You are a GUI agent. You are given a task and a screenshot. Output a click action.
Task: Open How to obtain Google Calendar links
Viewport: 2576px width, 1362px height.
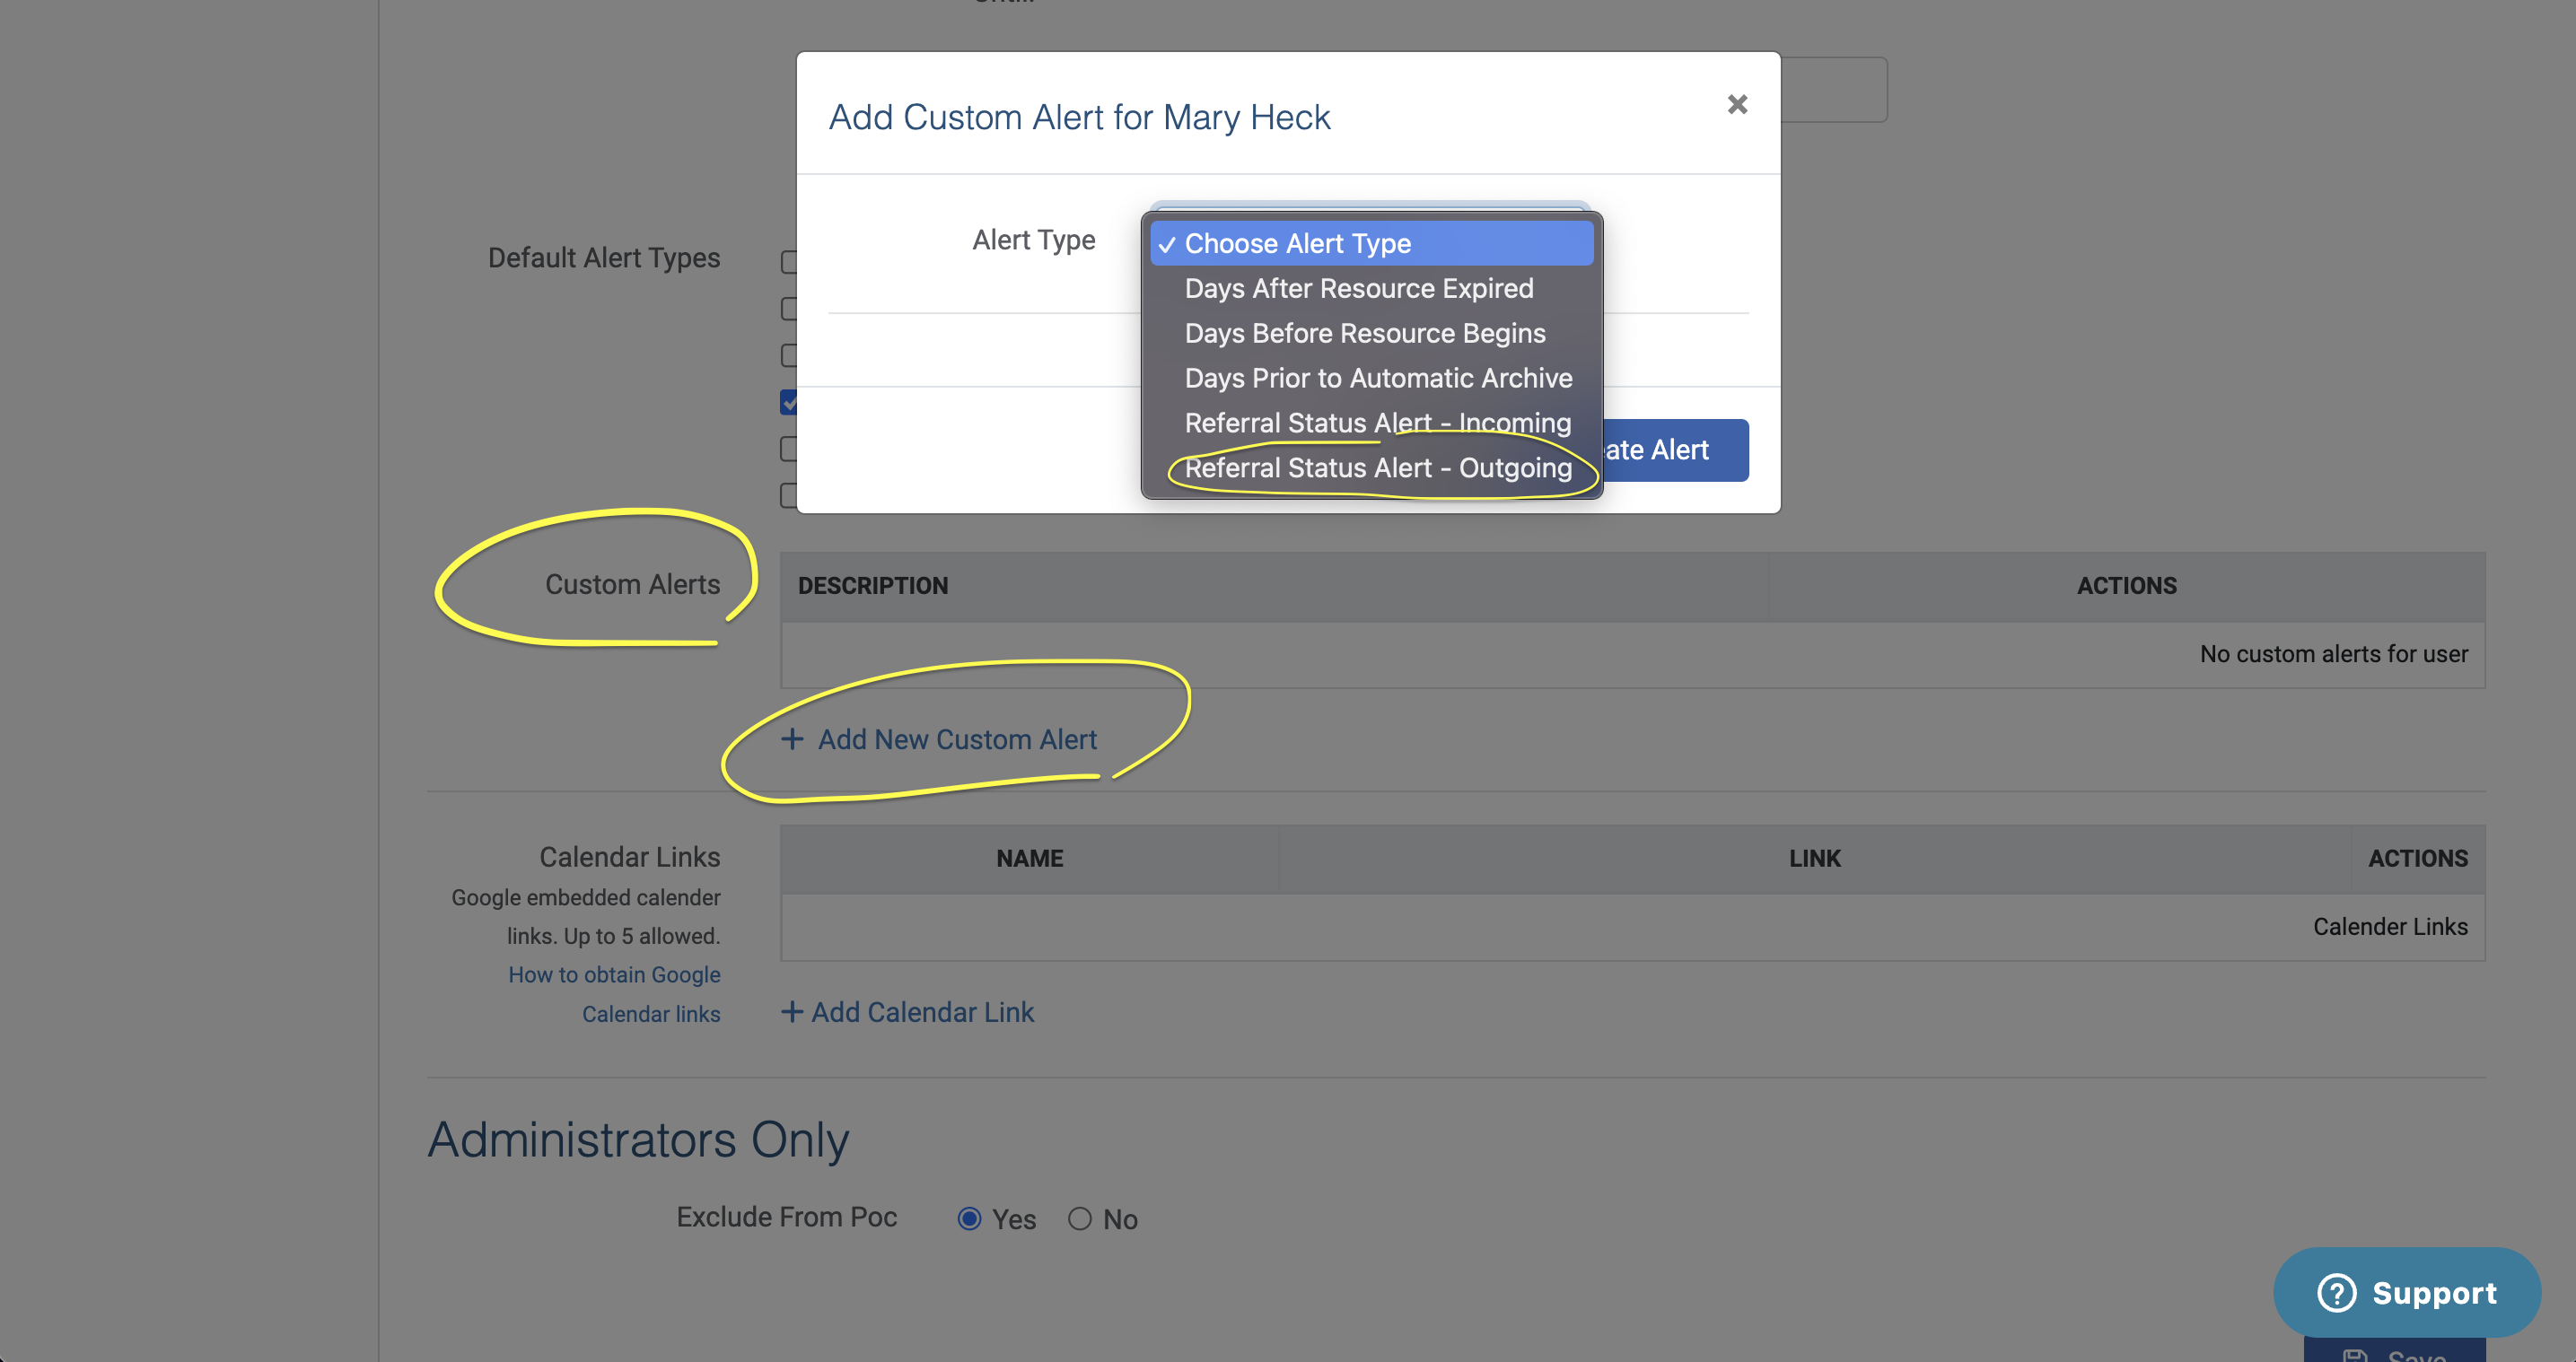pyautogui.click(x=614, y=975)
